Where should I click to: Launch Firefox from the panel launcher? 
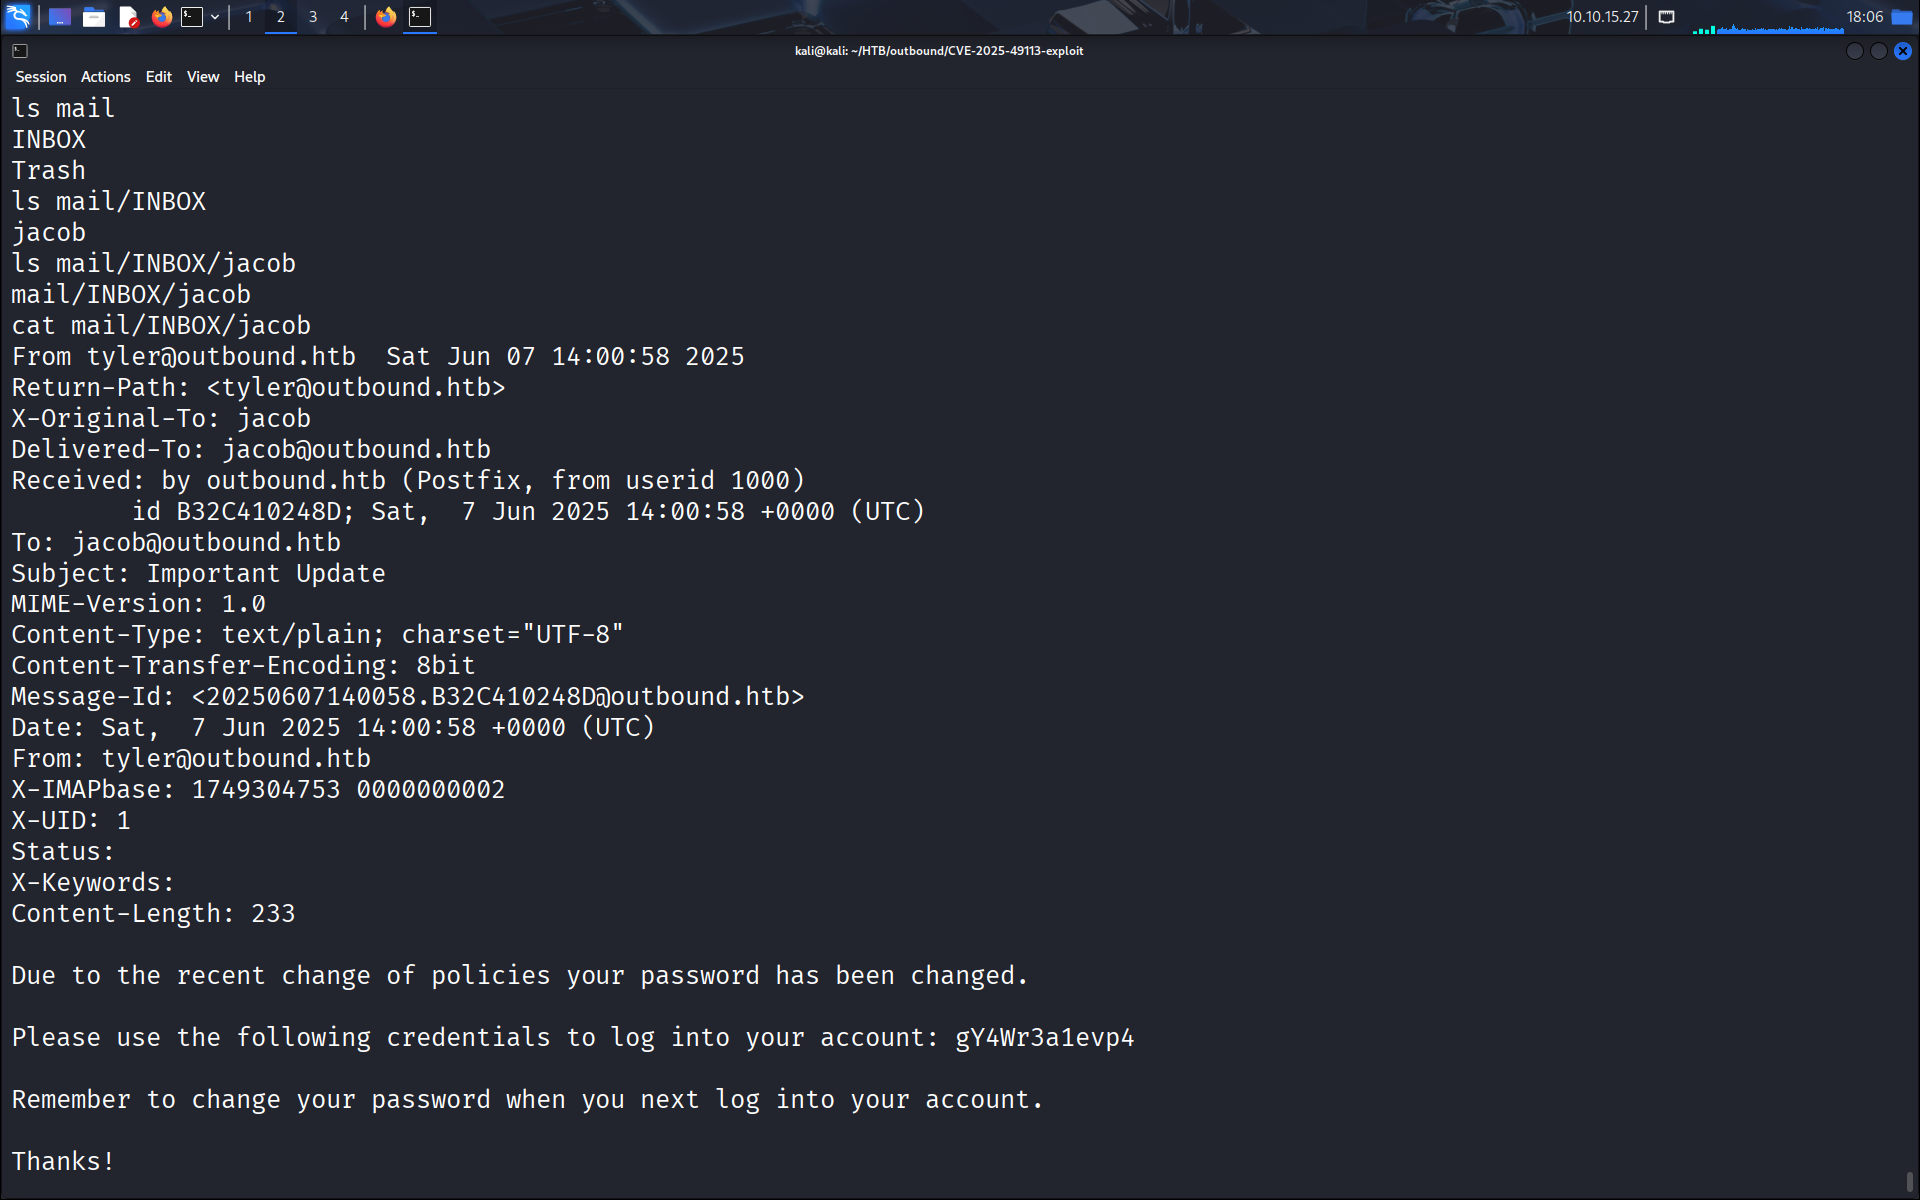[161, 17]
